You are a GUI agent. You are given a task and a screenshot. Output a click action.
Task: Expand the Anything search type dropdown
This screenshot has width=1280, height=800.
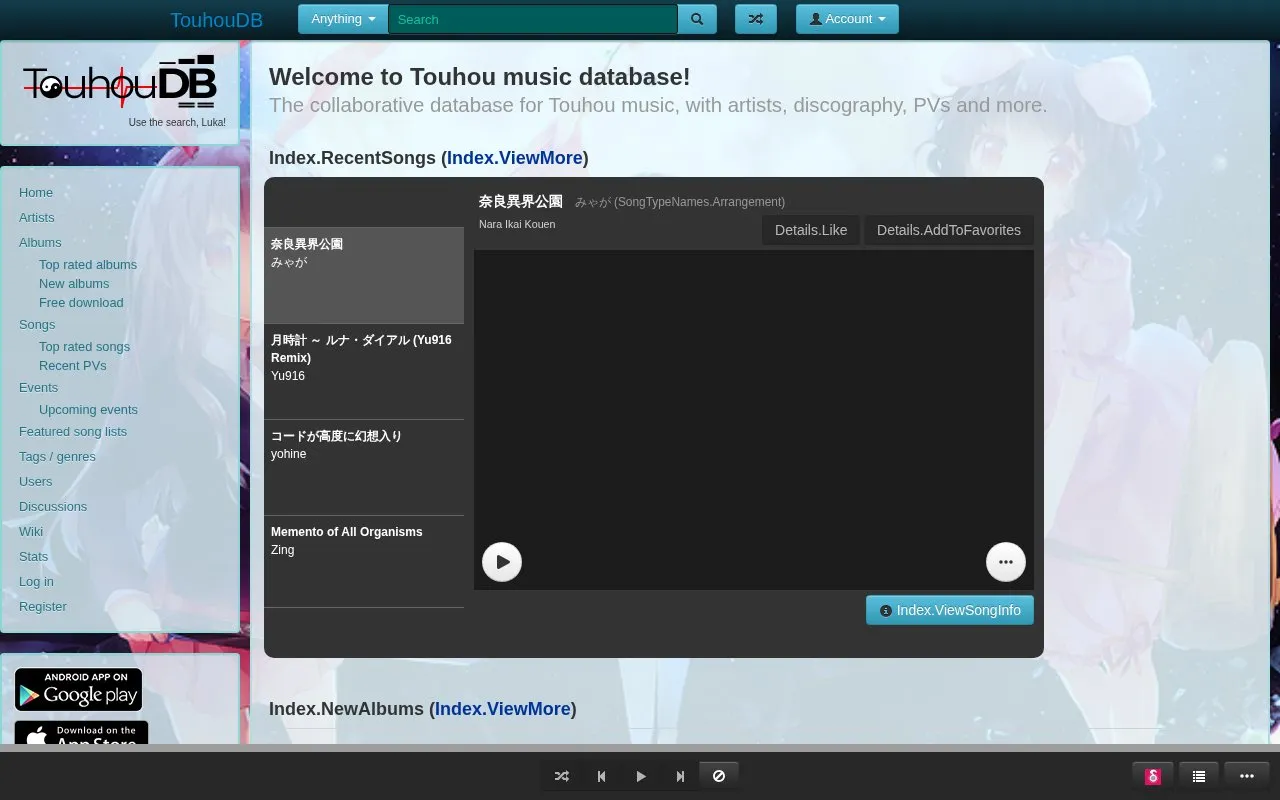click(343, 19)
